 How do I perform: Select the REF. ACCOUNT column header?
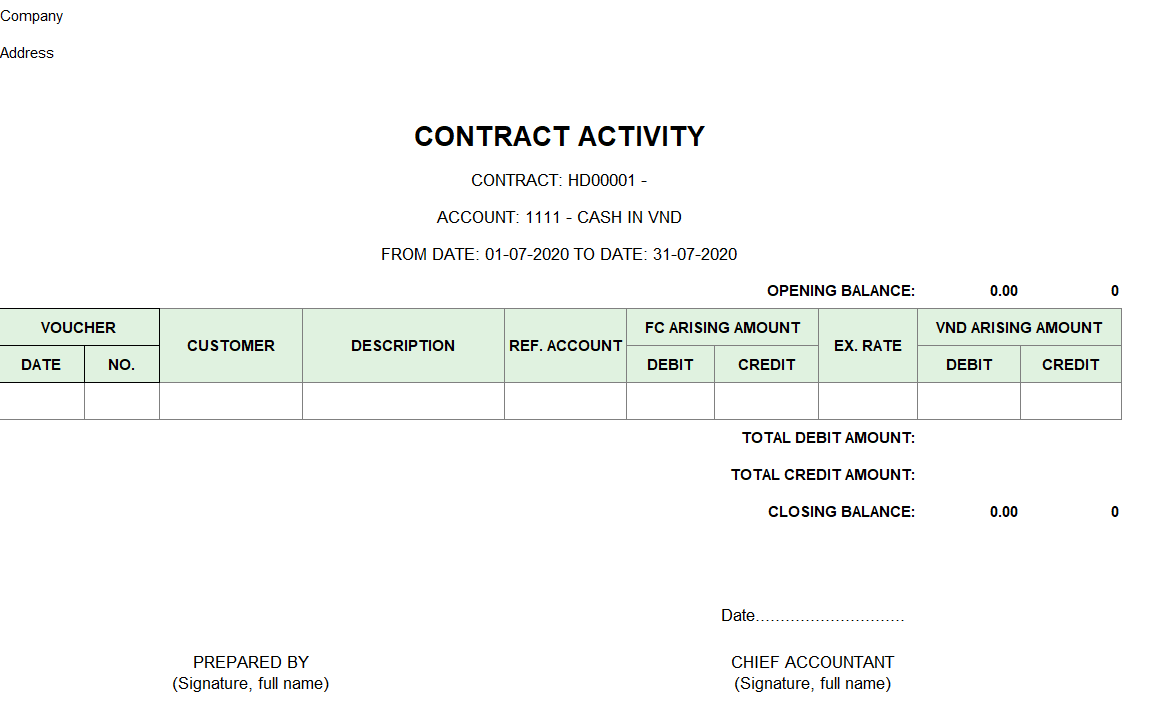tap(565, 346)
